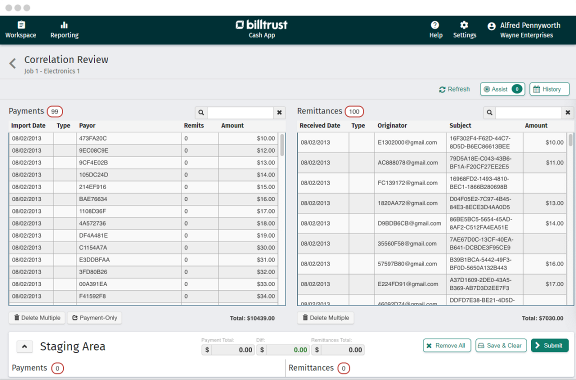The image size is (576, 380).
Task: Click the Save & Clear button
Action: [501, 345]
